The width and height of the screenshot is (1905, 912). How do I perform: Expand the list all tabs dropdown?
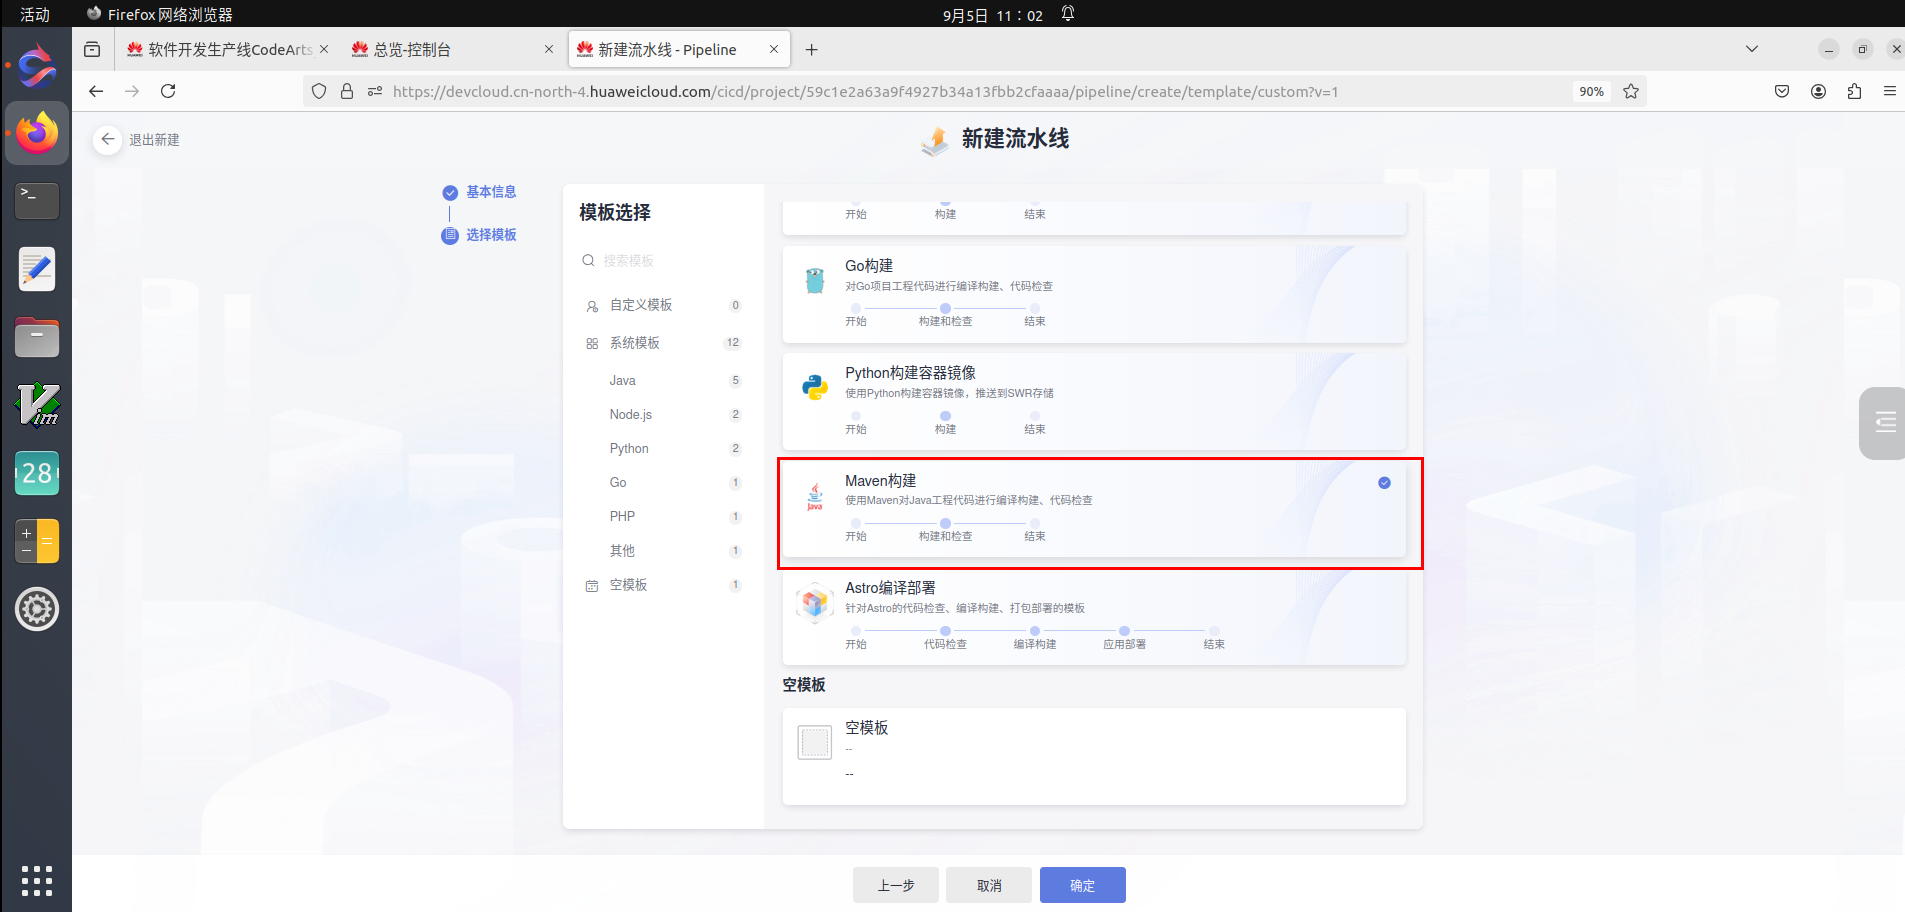1751,49
